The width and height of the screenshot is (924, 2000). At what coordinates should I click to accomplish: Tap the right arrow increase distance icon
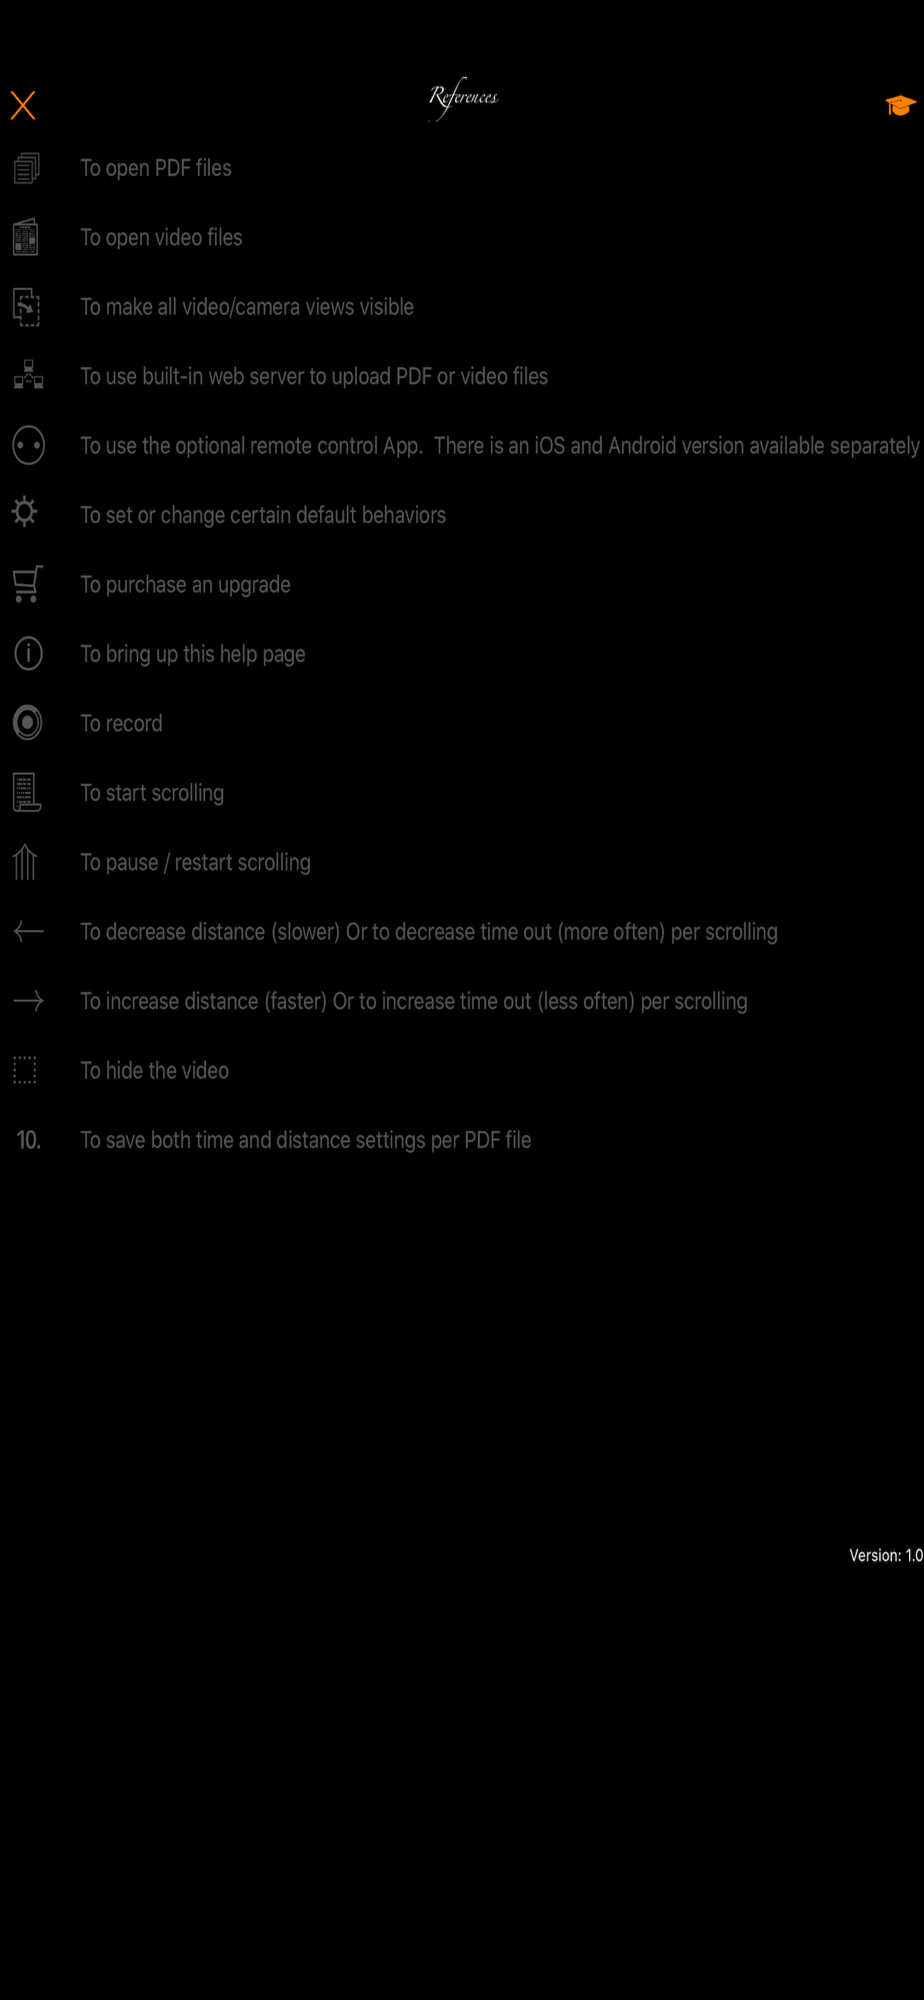28,1000
